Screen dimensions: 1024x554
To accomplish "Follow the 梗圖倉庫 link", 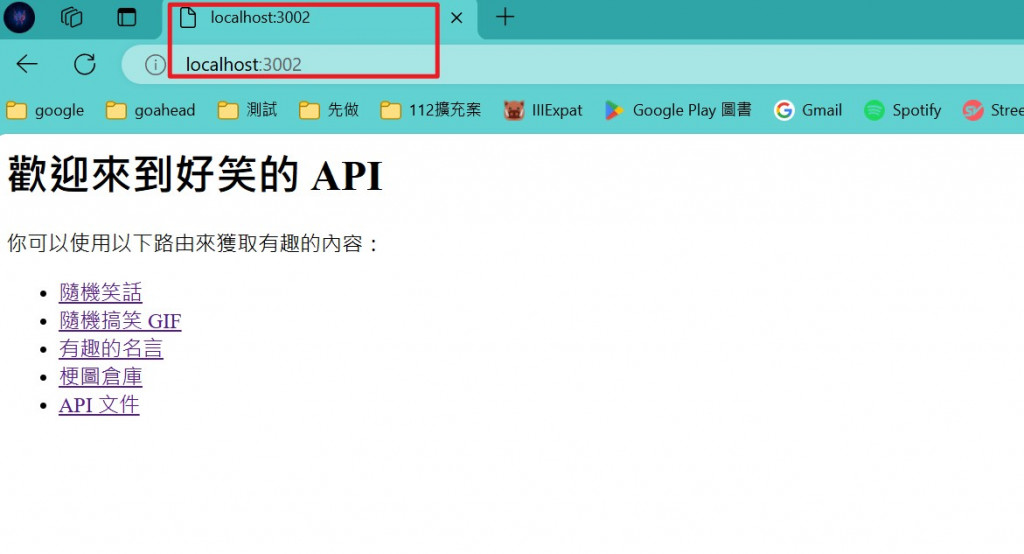I will tap(101, 377).
